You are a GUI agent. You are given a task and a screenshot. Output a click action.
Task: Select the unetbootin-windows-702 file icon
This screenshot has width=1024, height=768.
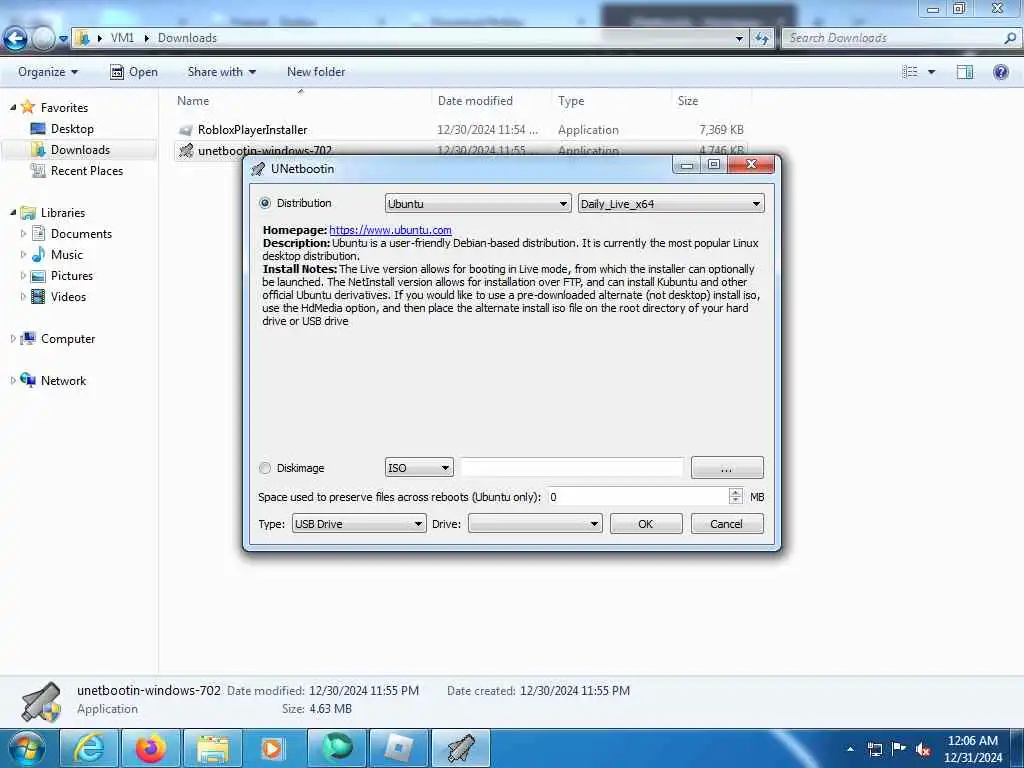(x=186, y=150)
